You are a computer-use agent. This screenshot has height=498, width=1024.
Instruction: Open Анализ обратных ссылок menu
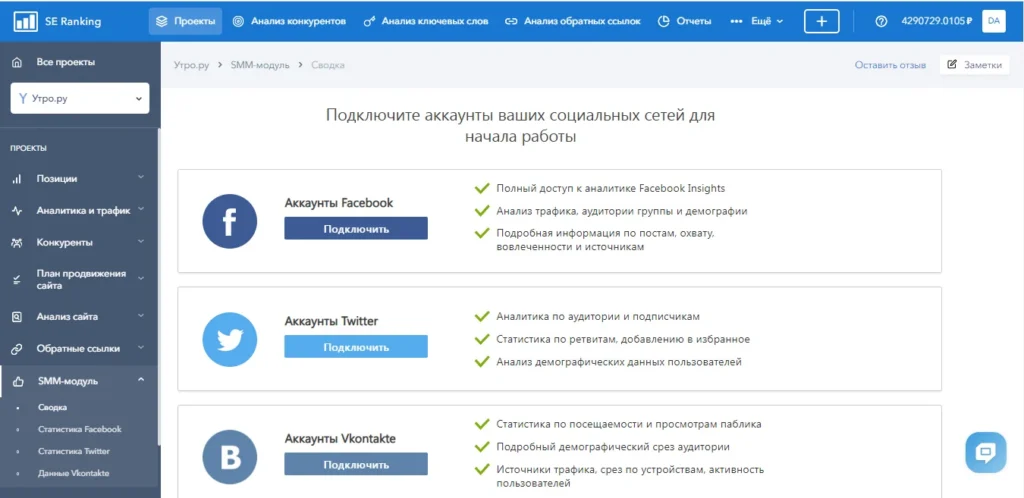573,21
